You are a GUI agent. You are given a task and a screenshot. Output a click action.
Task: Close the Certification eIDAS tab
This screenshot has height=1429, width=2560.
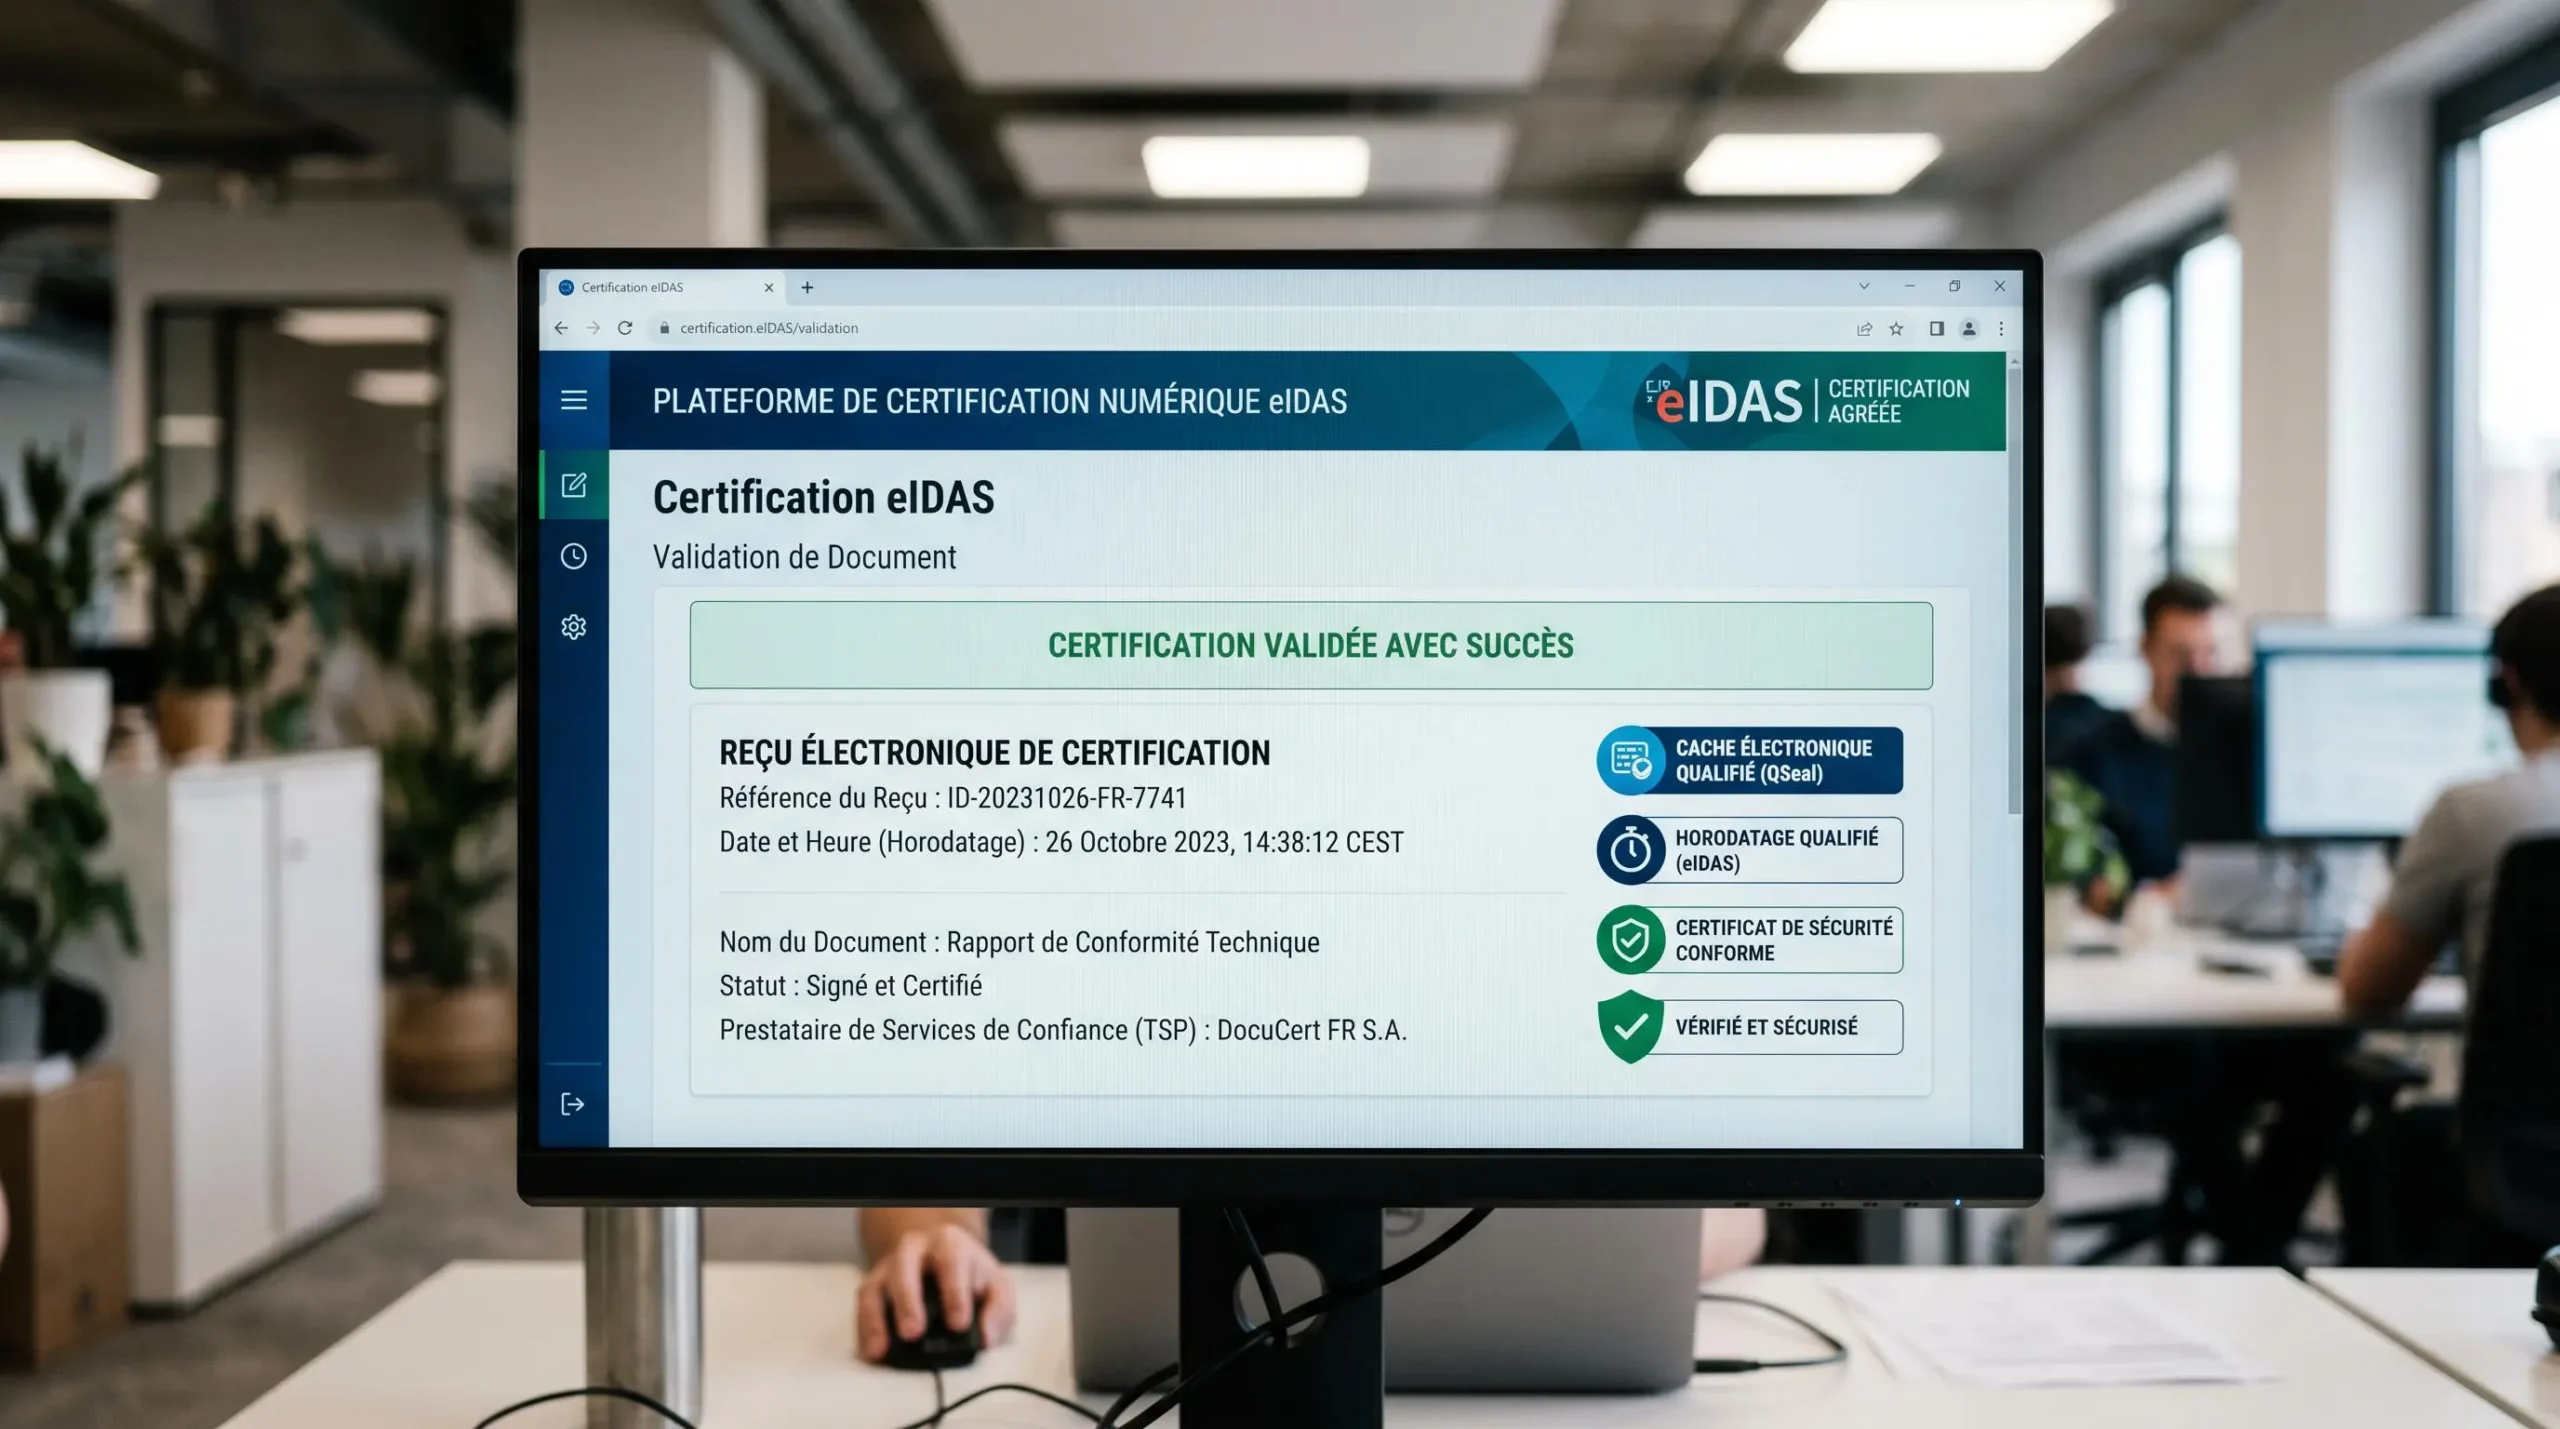coord(769,288)
